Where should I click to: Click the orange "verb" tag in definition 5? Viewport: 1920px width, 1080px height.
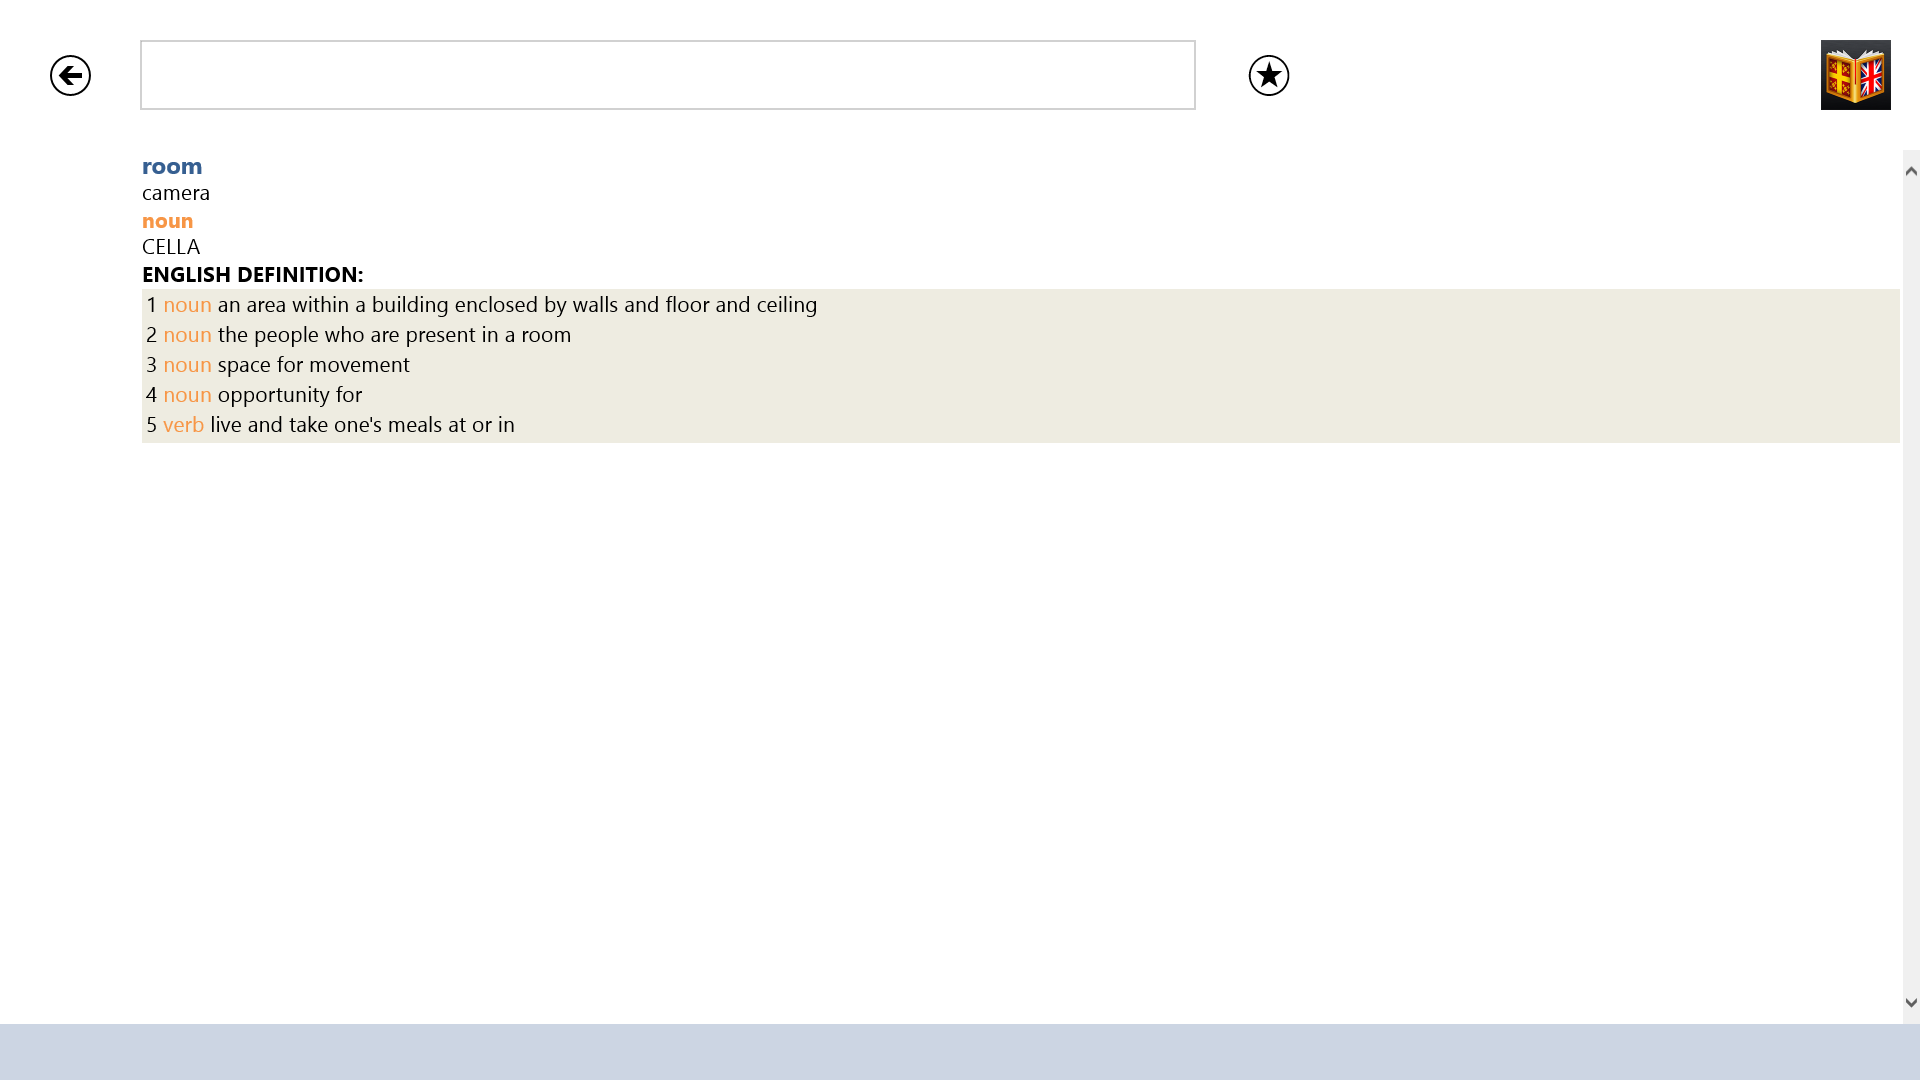point(183,425)
